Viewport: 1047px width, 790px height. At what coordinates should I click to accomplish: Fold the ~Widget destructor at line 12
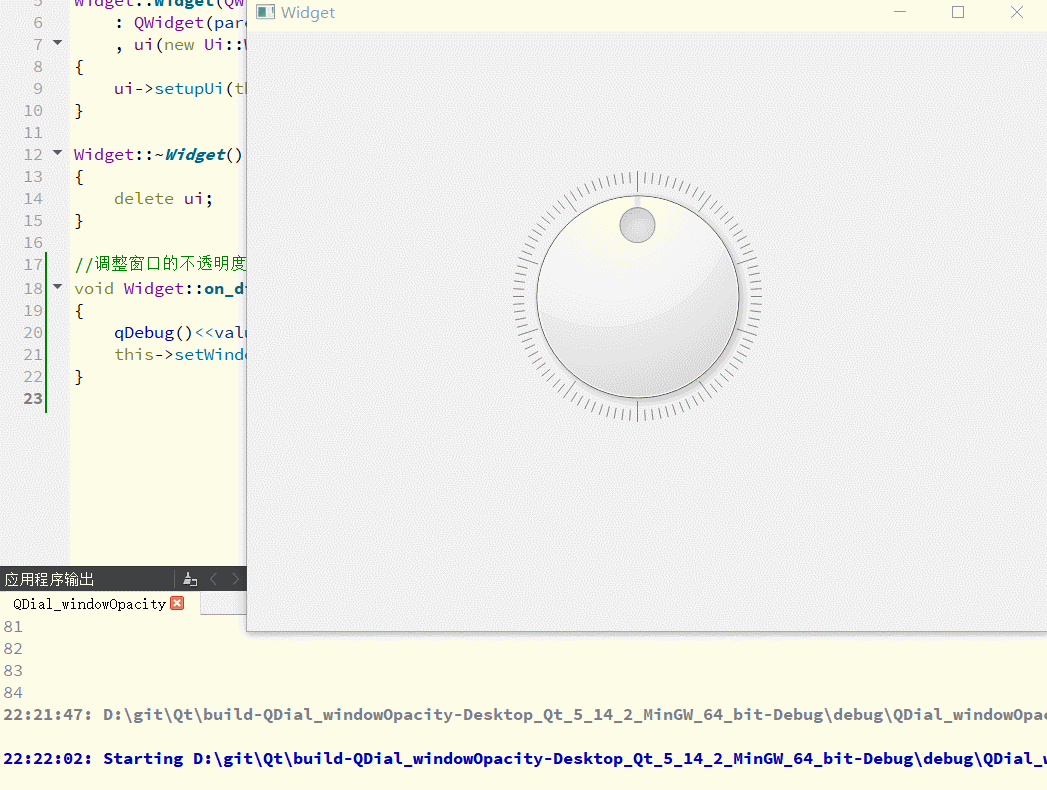click(x=57, y=154)
